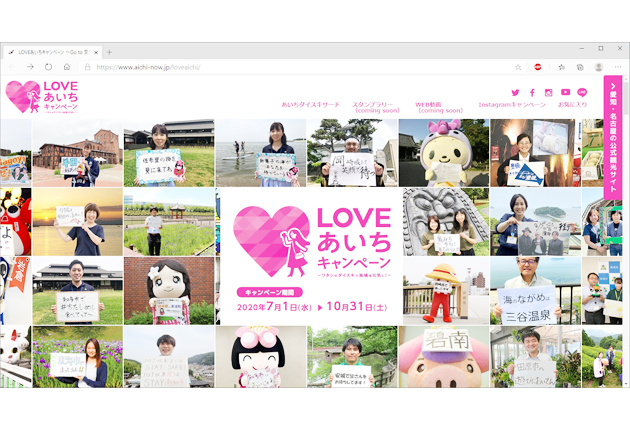Click the キャンペーン期間 pink label

tap(270, 292)
